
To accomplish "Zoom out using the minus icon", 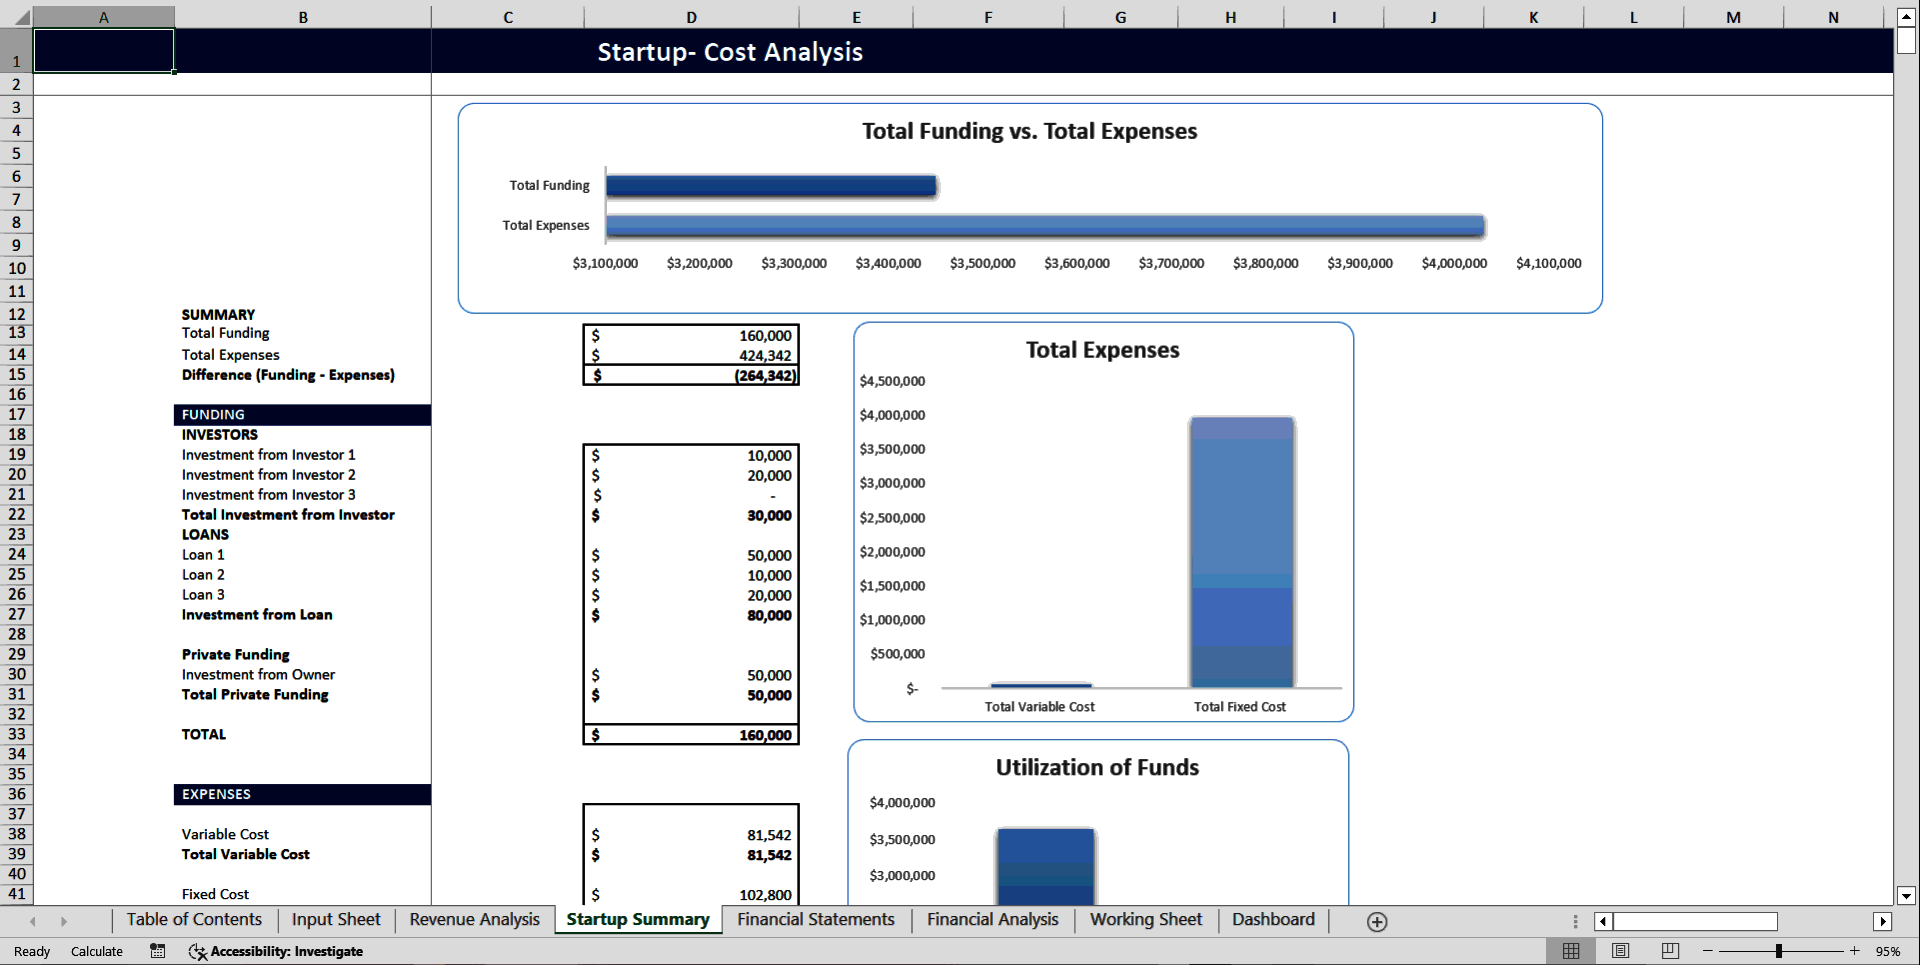I will click(1706, 951).
